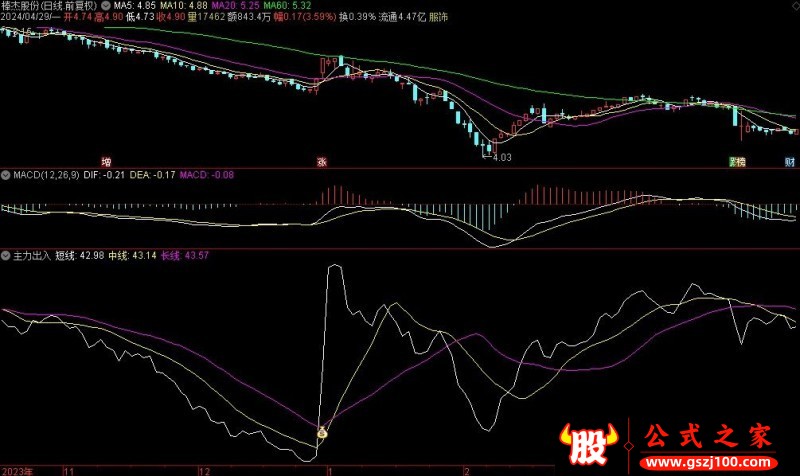Click the 服饰 sector label
Screen dimensions: 800x476
(439, 17)
